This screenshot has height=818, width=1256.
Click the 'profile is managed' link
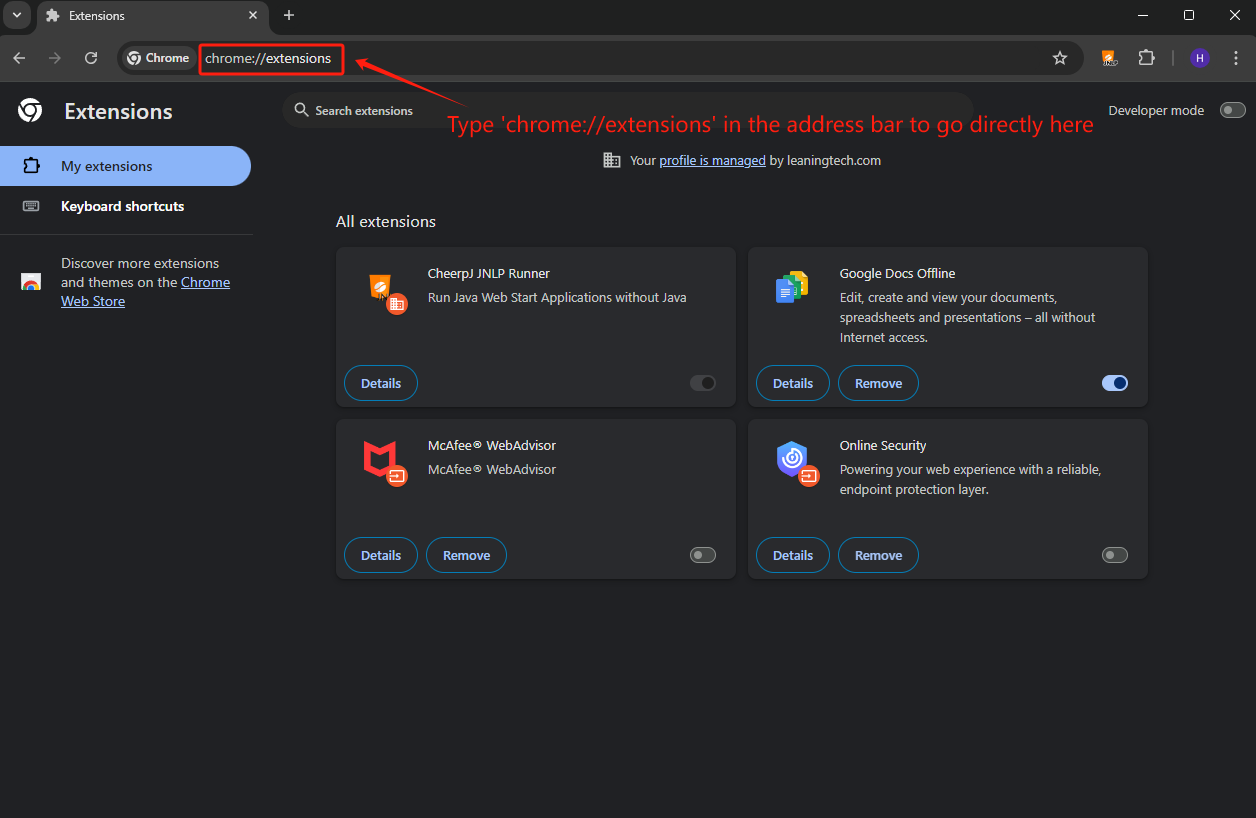coord(712,160)
